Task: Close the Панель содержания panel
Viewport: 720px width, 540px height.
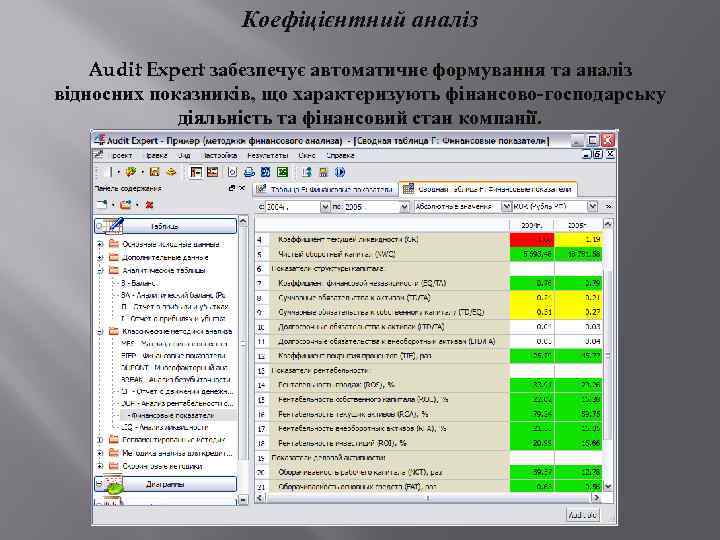Action: (x=242, y=188)
